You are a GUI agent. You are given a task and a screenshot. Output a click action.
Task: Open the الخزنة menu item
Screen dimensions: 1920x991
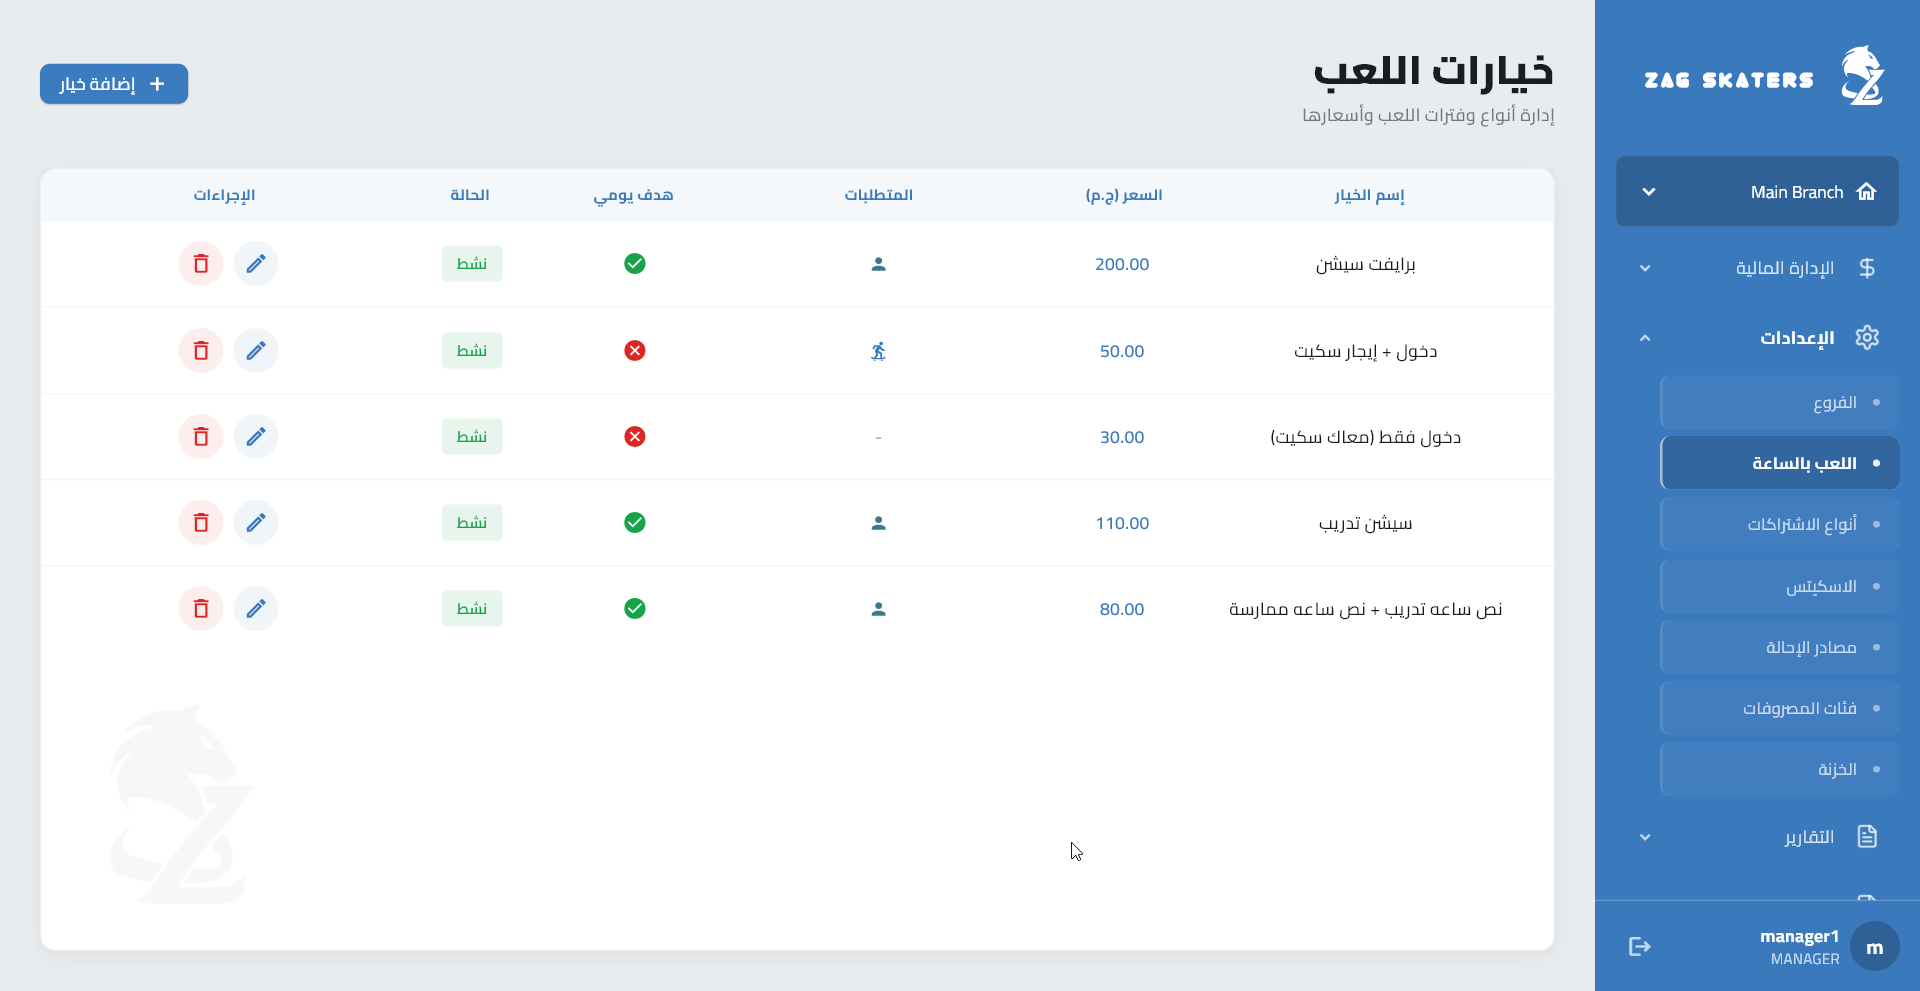(x=1780, y=769)
